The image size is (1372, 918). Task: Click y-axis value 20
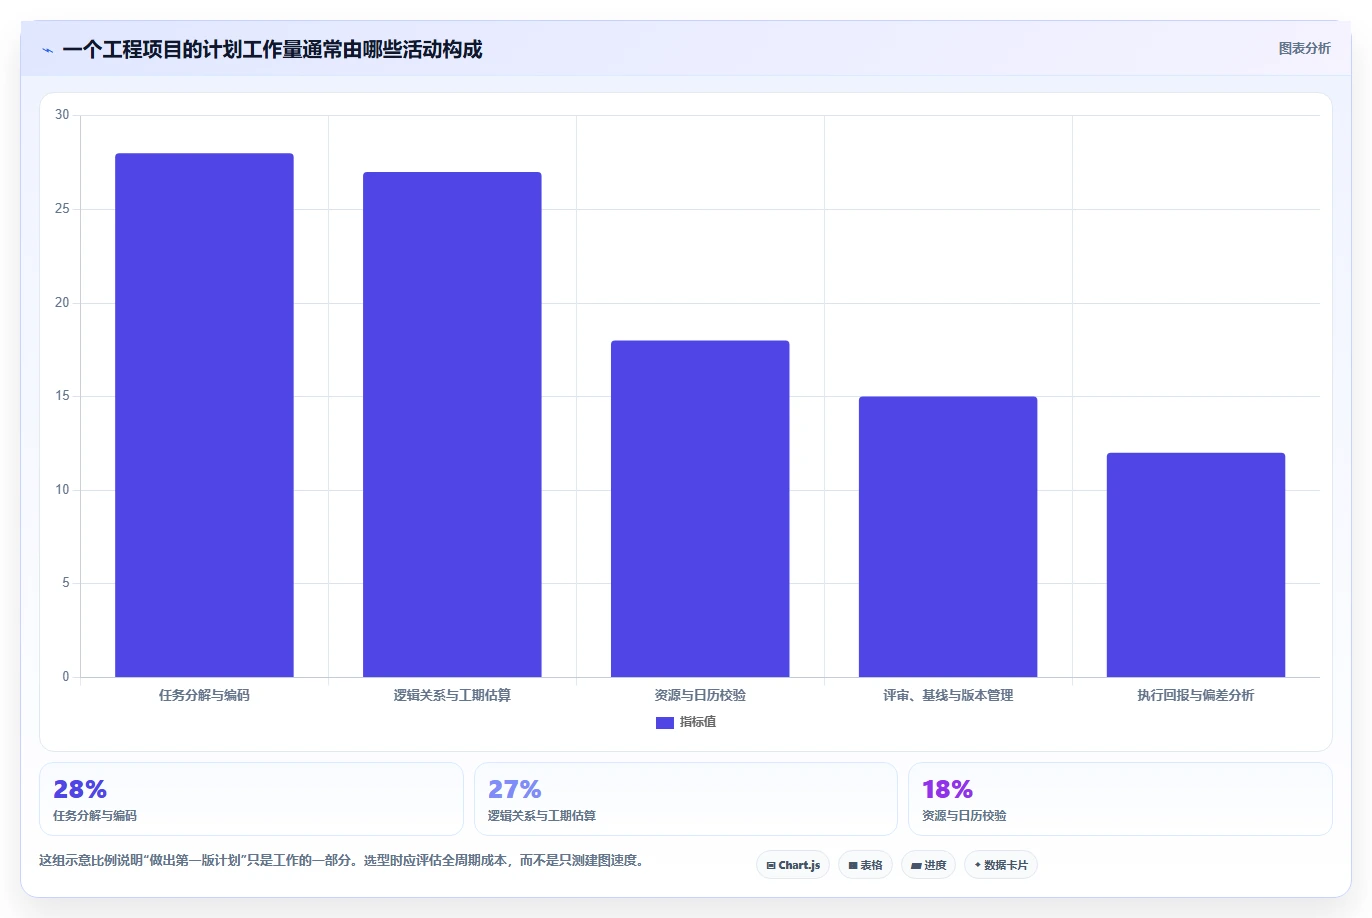63,303
